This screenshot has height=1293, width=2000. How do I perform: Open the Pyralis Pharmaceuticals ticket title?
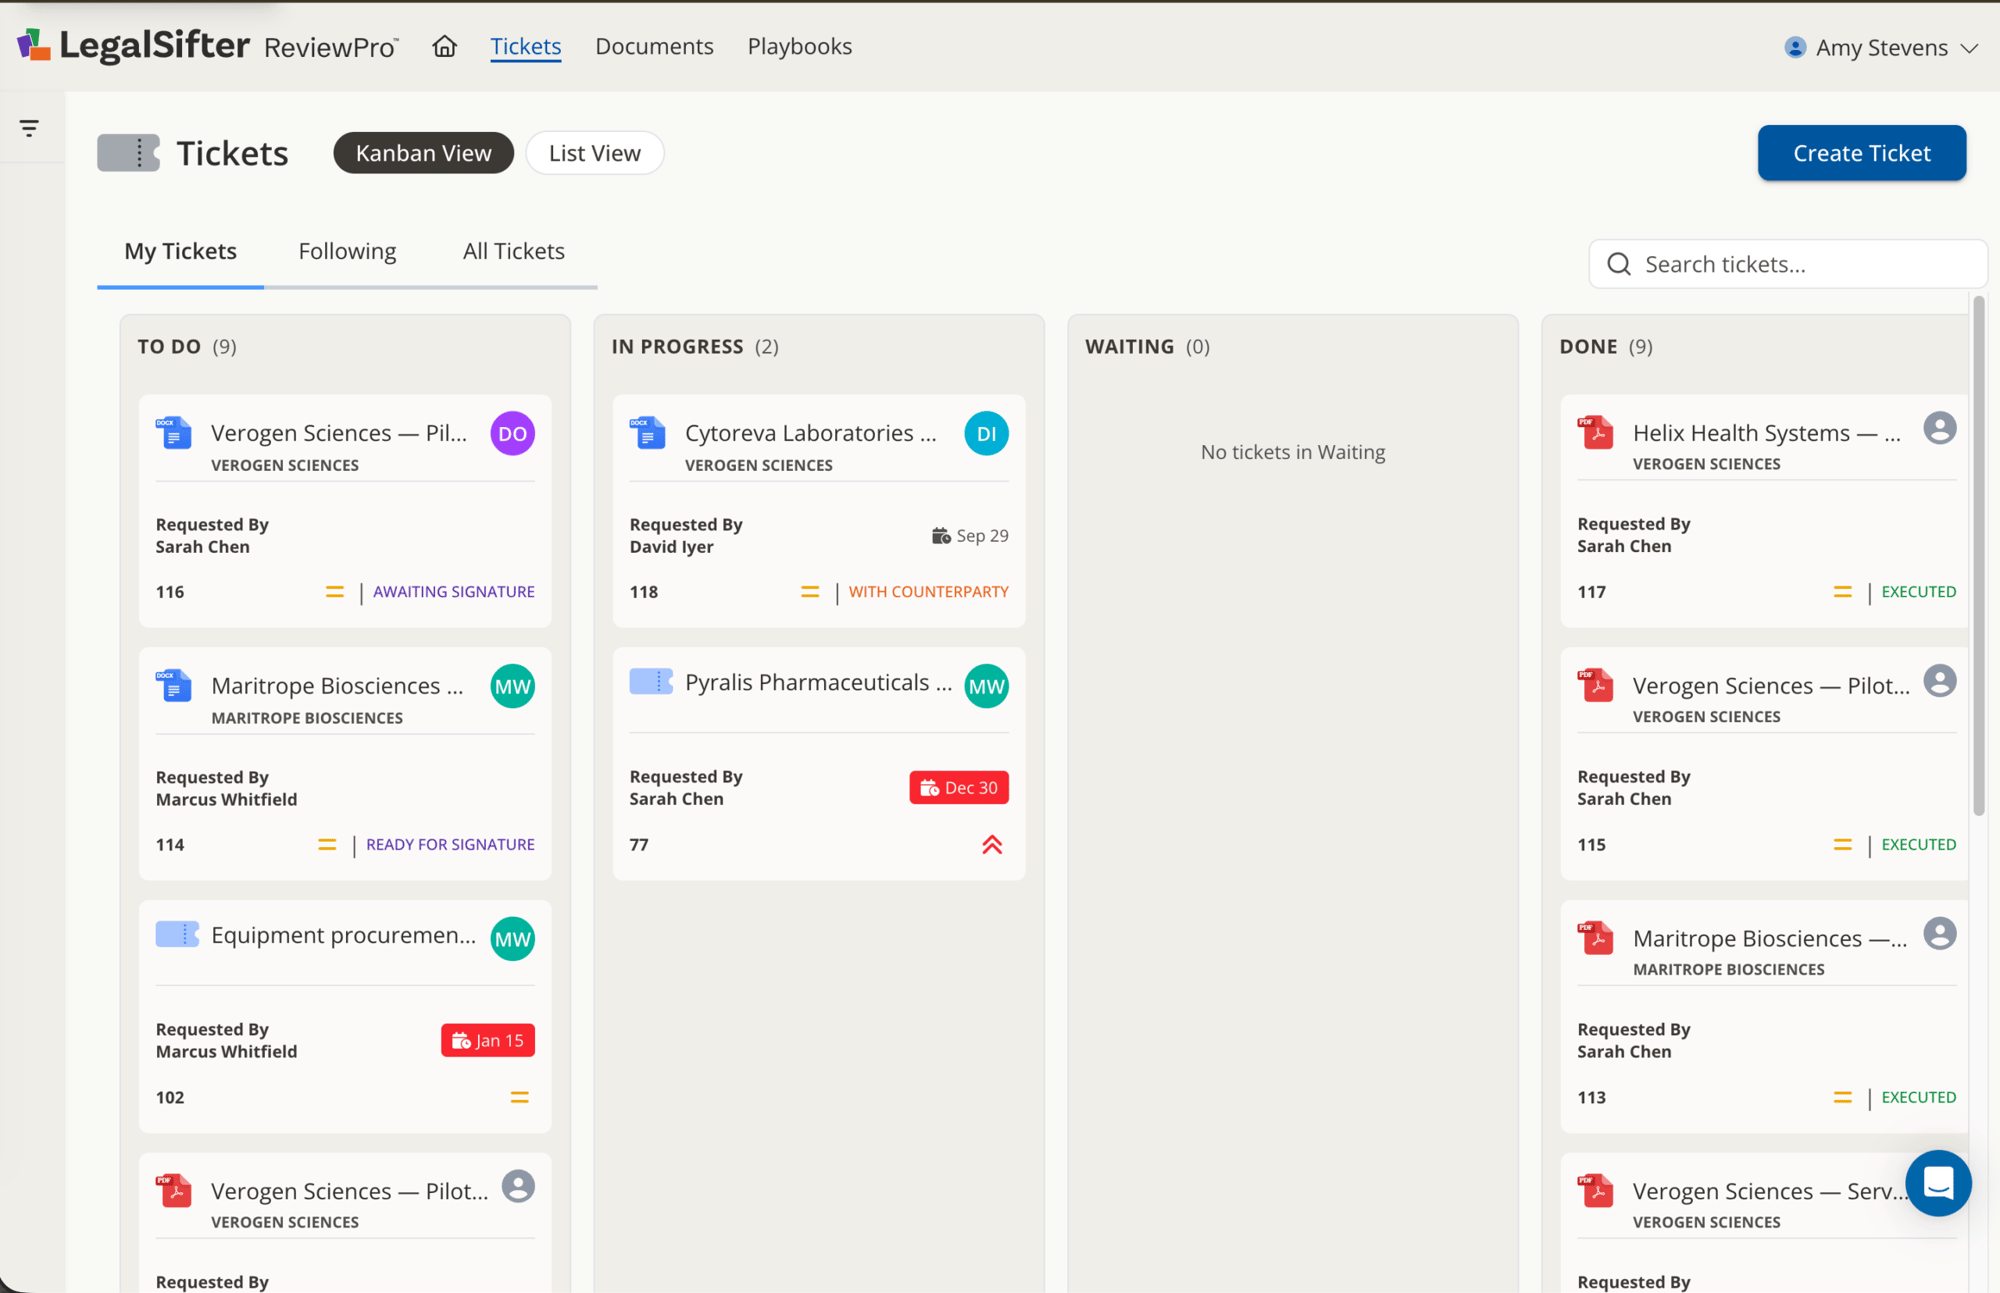[x=818, y=682]
